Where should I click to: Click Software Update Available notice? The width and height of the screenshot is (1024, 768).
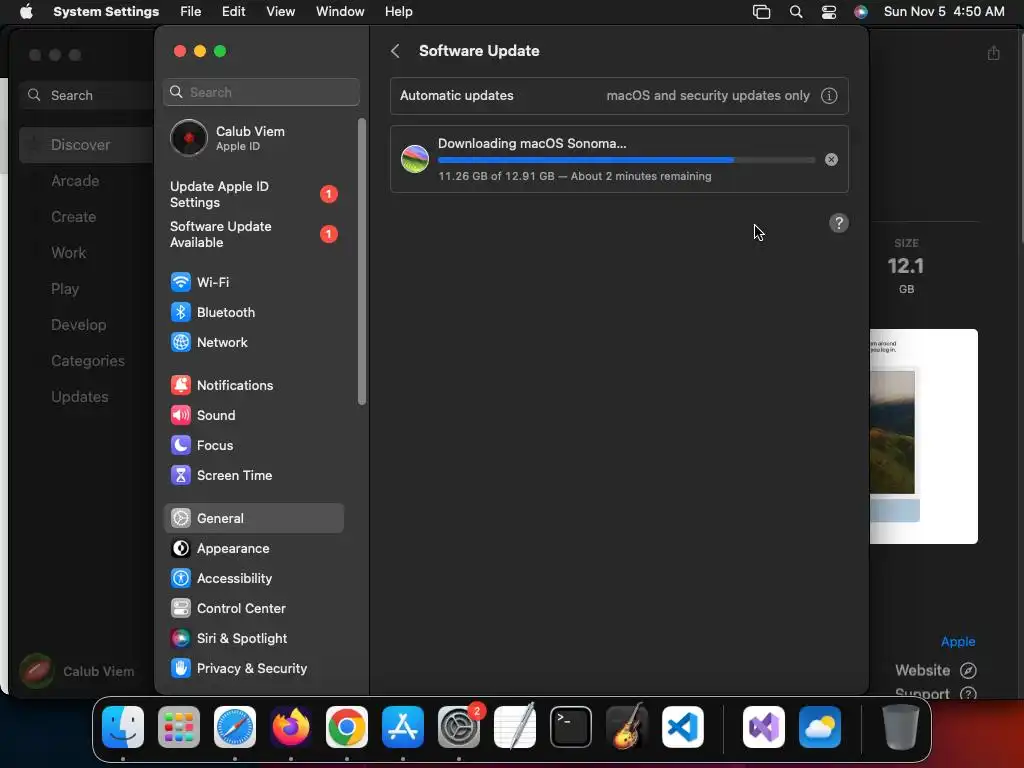pyautogui.click(x=253, y=234)
